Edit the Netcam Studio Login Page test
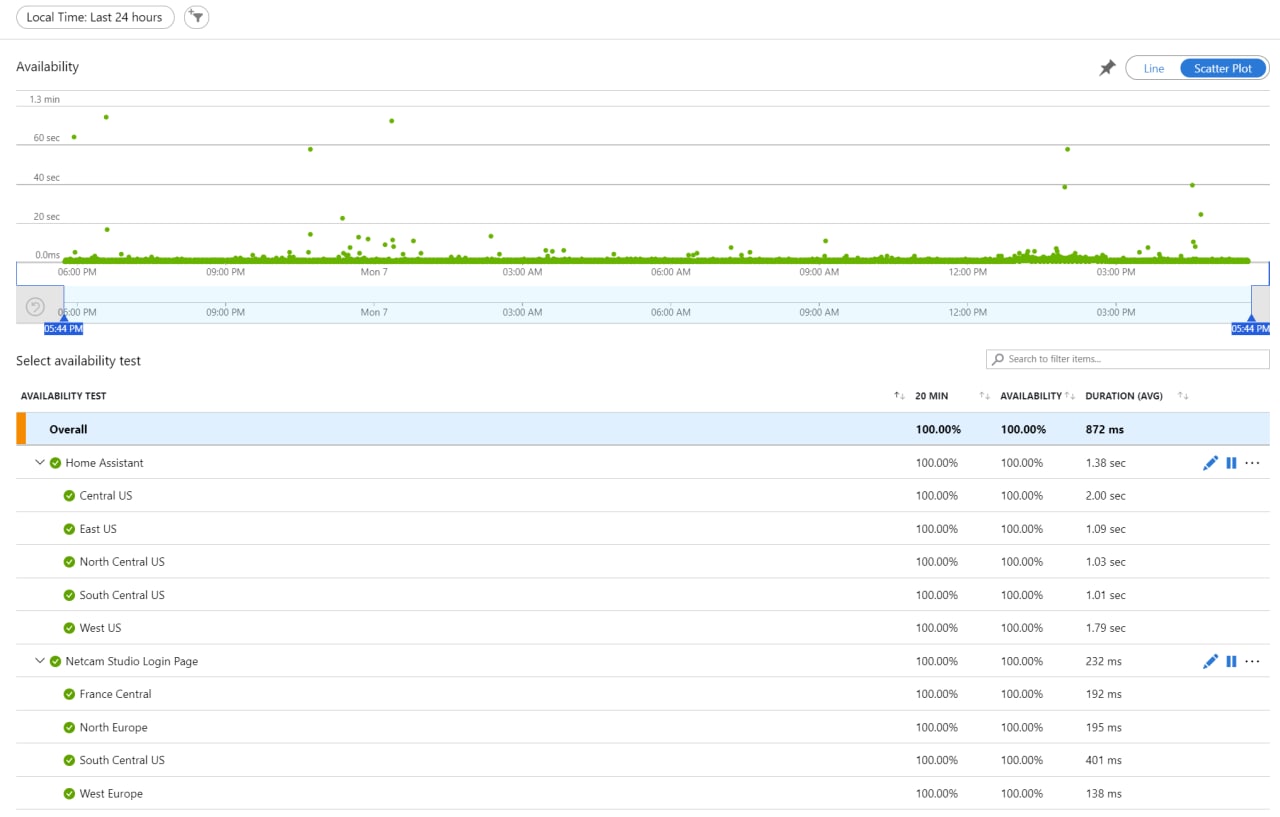1280x817 pixels. [x=1210, y=661]
